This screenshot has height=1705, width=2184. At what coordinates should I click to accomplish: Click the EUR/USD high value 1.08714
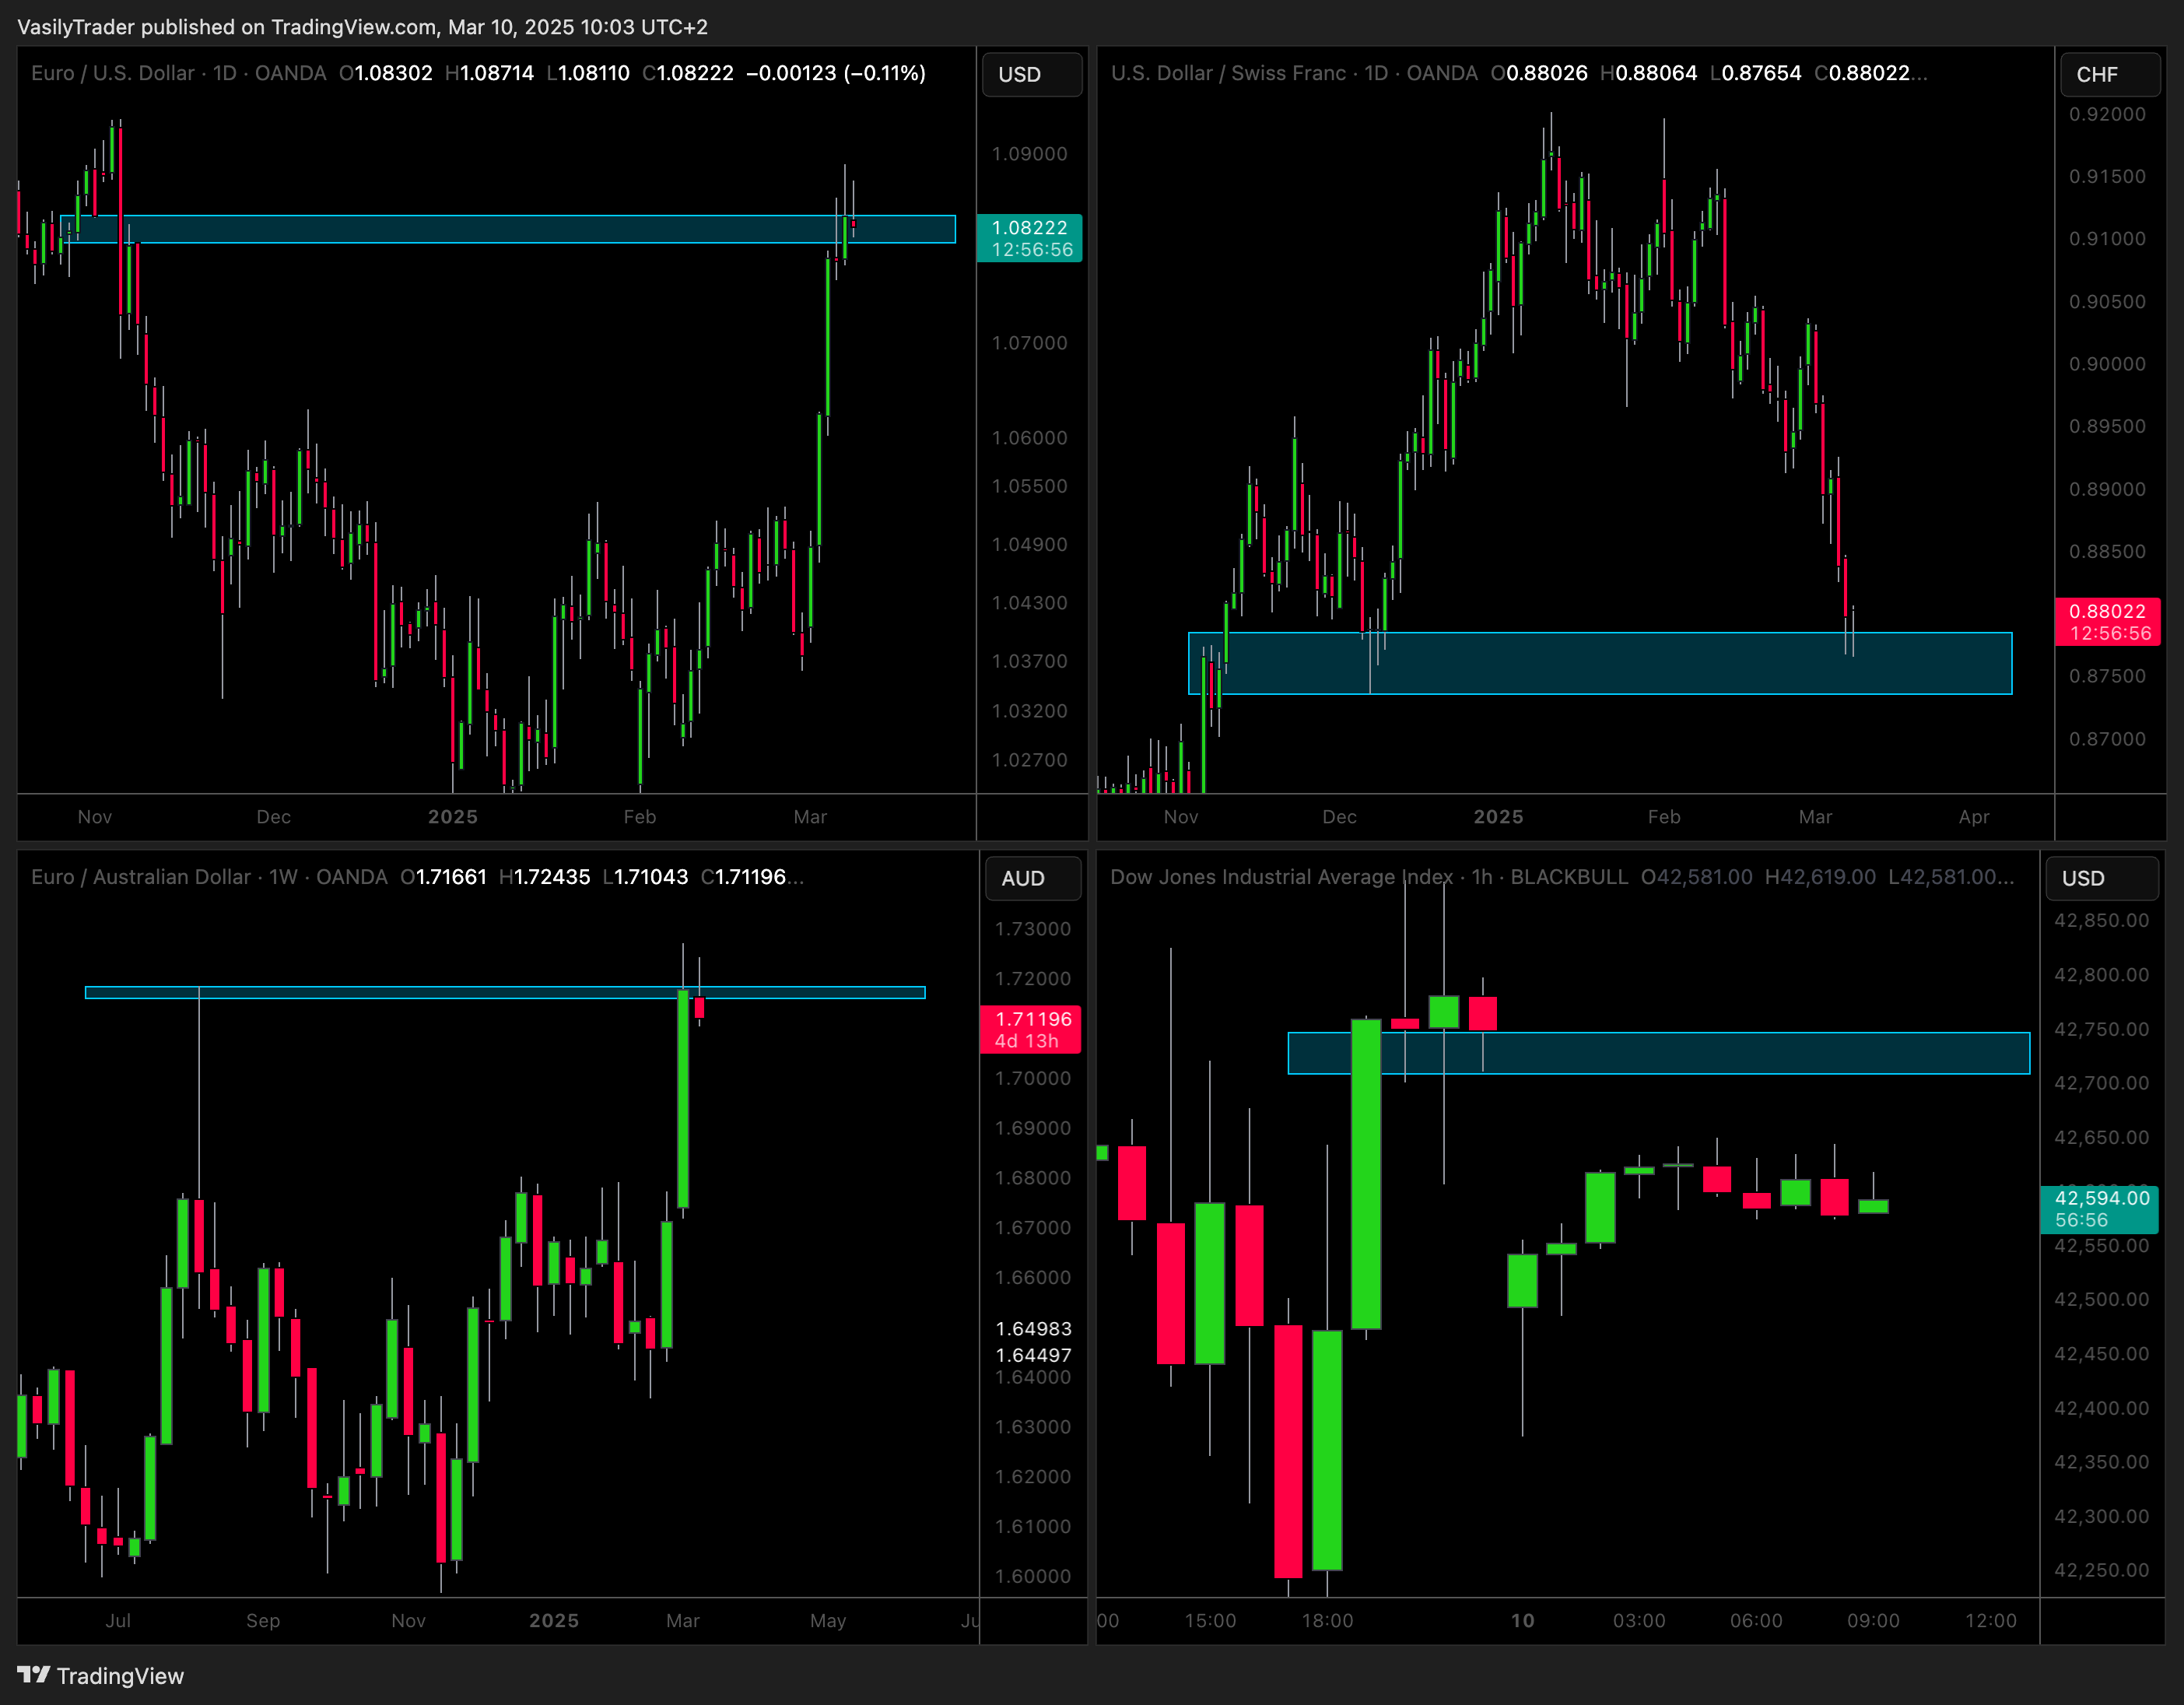pyautogui.click(x=496, y=73)
